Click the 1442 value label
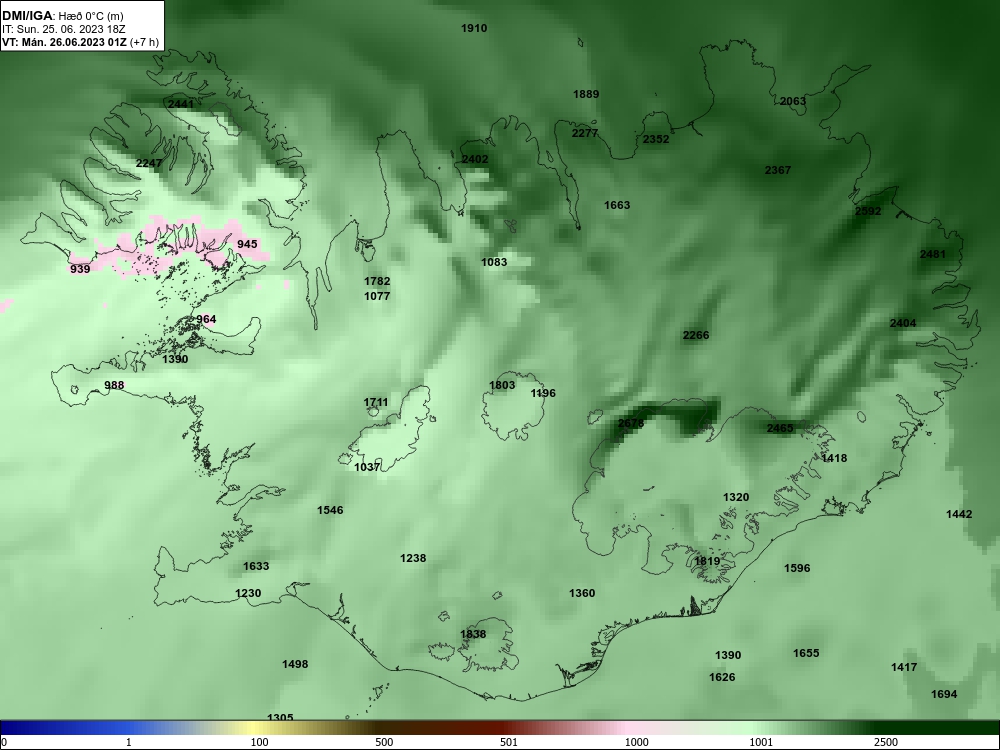This screenshot has height=750, width=1000. (x=959, y=515)
